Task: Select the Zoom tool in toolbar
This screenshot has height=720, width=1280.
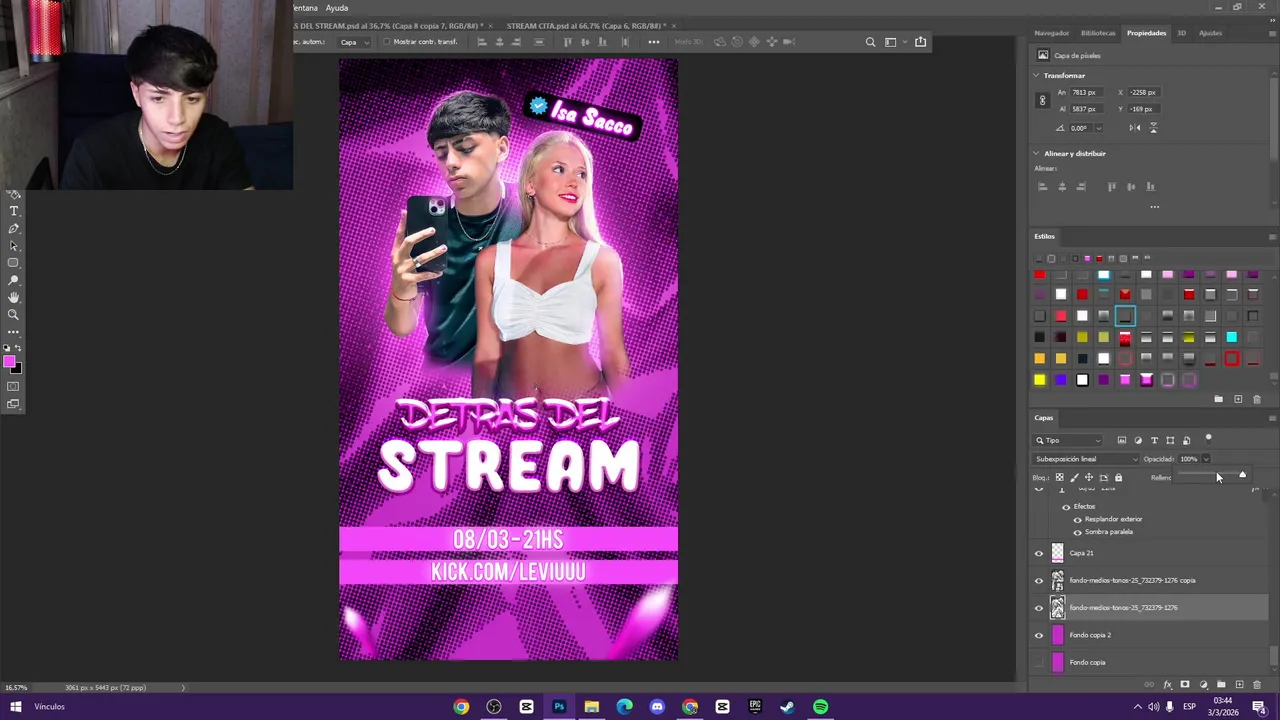Action: (13, 314)
